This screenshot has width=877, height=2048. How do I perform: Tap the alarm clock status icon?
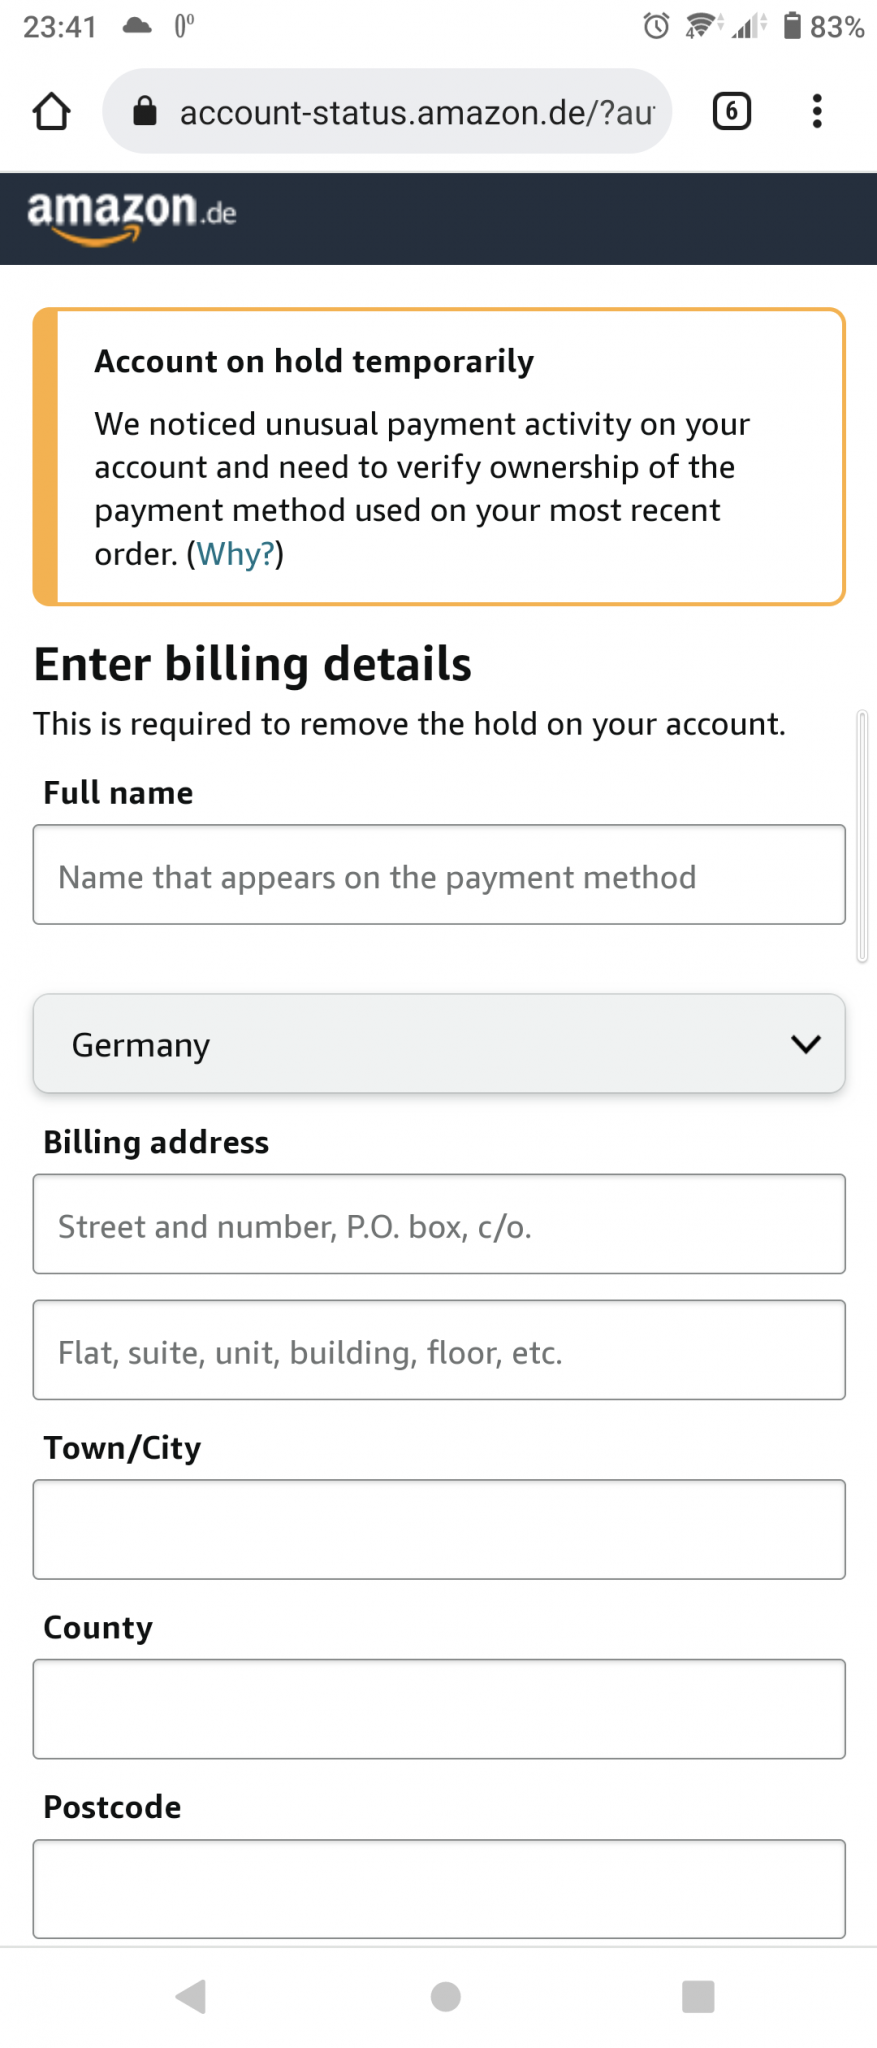pos(656,26)
